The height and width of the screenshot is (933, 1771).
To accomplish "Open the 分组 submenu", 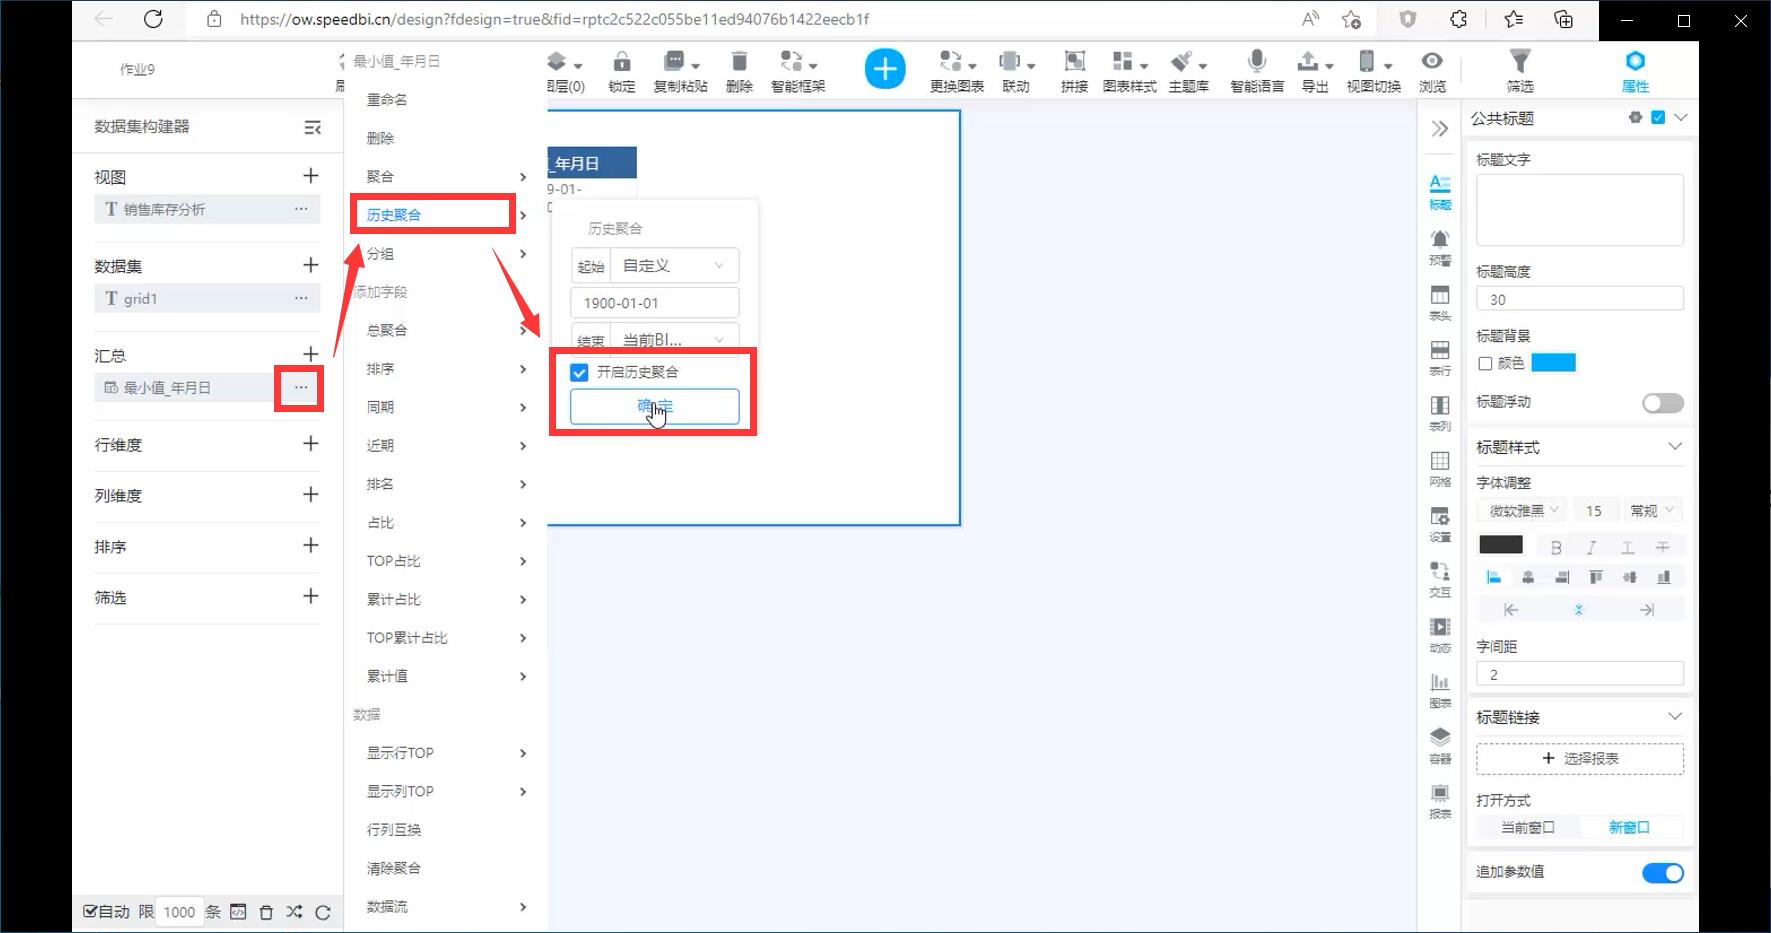I will pos(445,254).
